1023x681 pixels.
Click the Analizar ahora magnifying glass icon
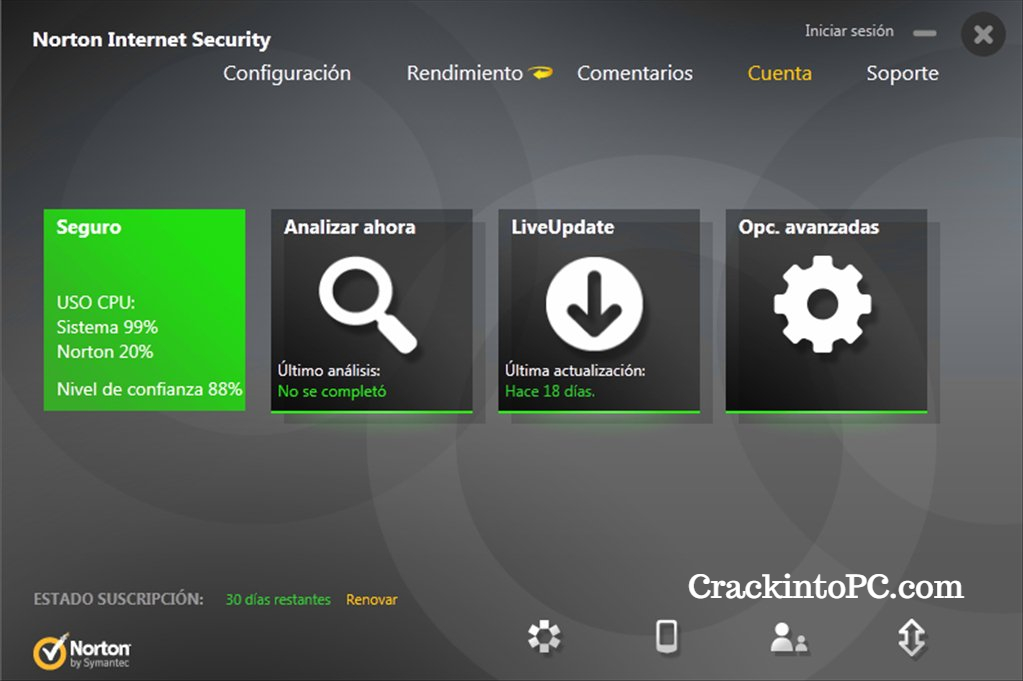[x=367, y=305]
